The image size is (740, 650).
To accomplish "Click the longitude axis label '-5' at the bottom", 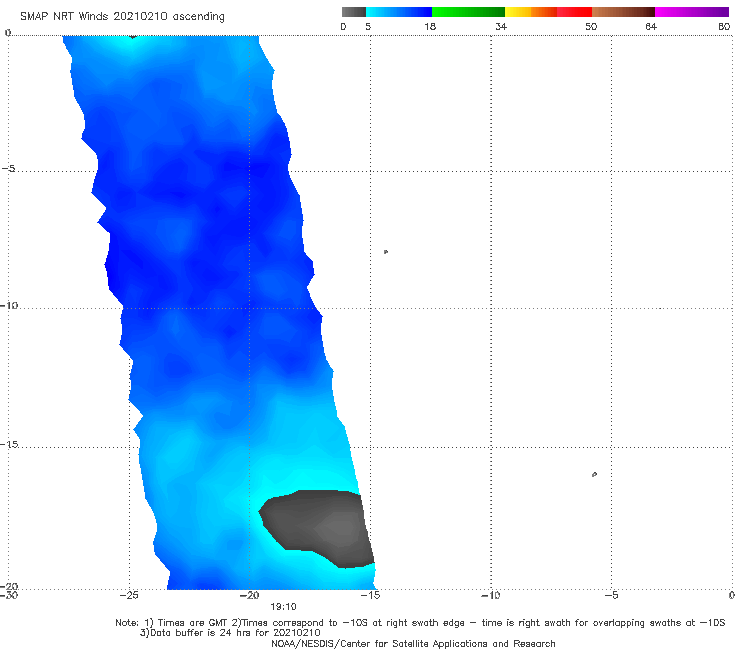I will (x=611, y=595).
